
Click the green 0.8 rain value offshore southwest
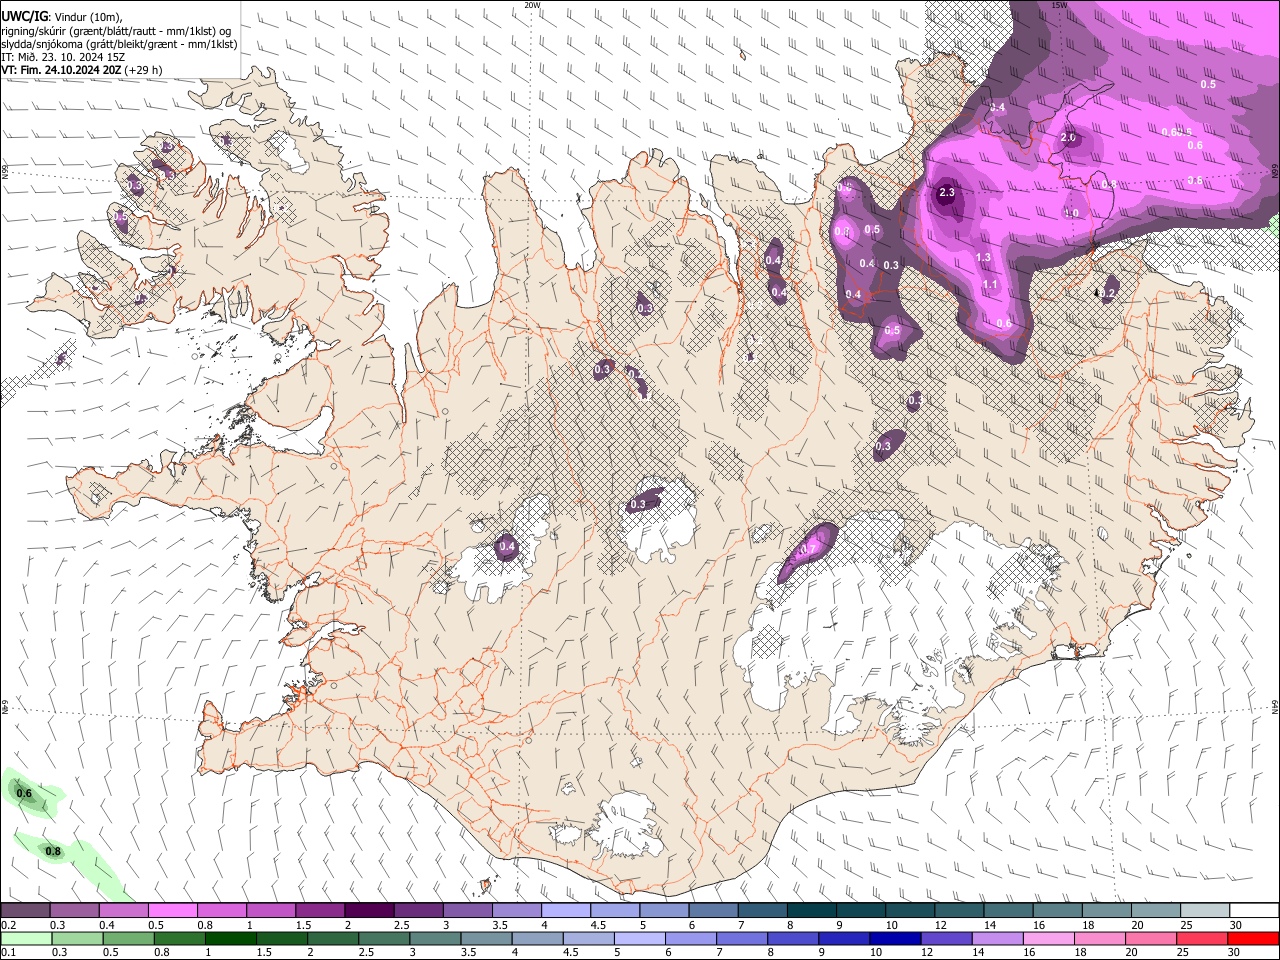pyautogui.click(x=53, y=852)
